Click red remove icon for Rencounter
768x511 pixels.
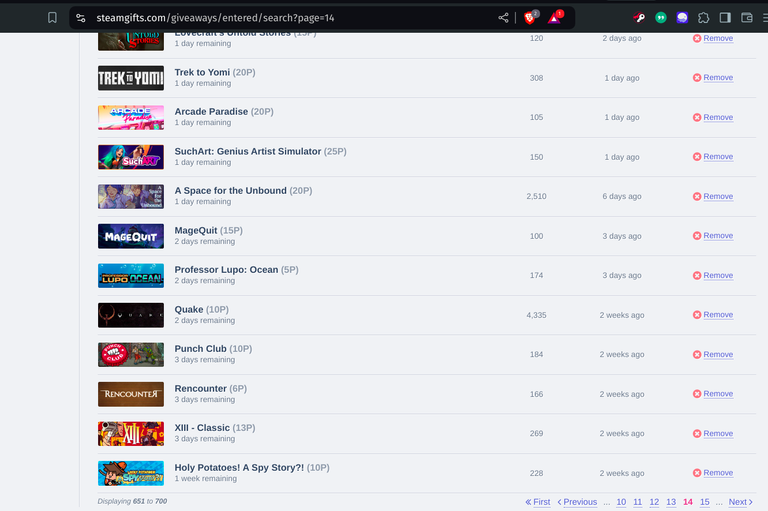click(697, 394)
